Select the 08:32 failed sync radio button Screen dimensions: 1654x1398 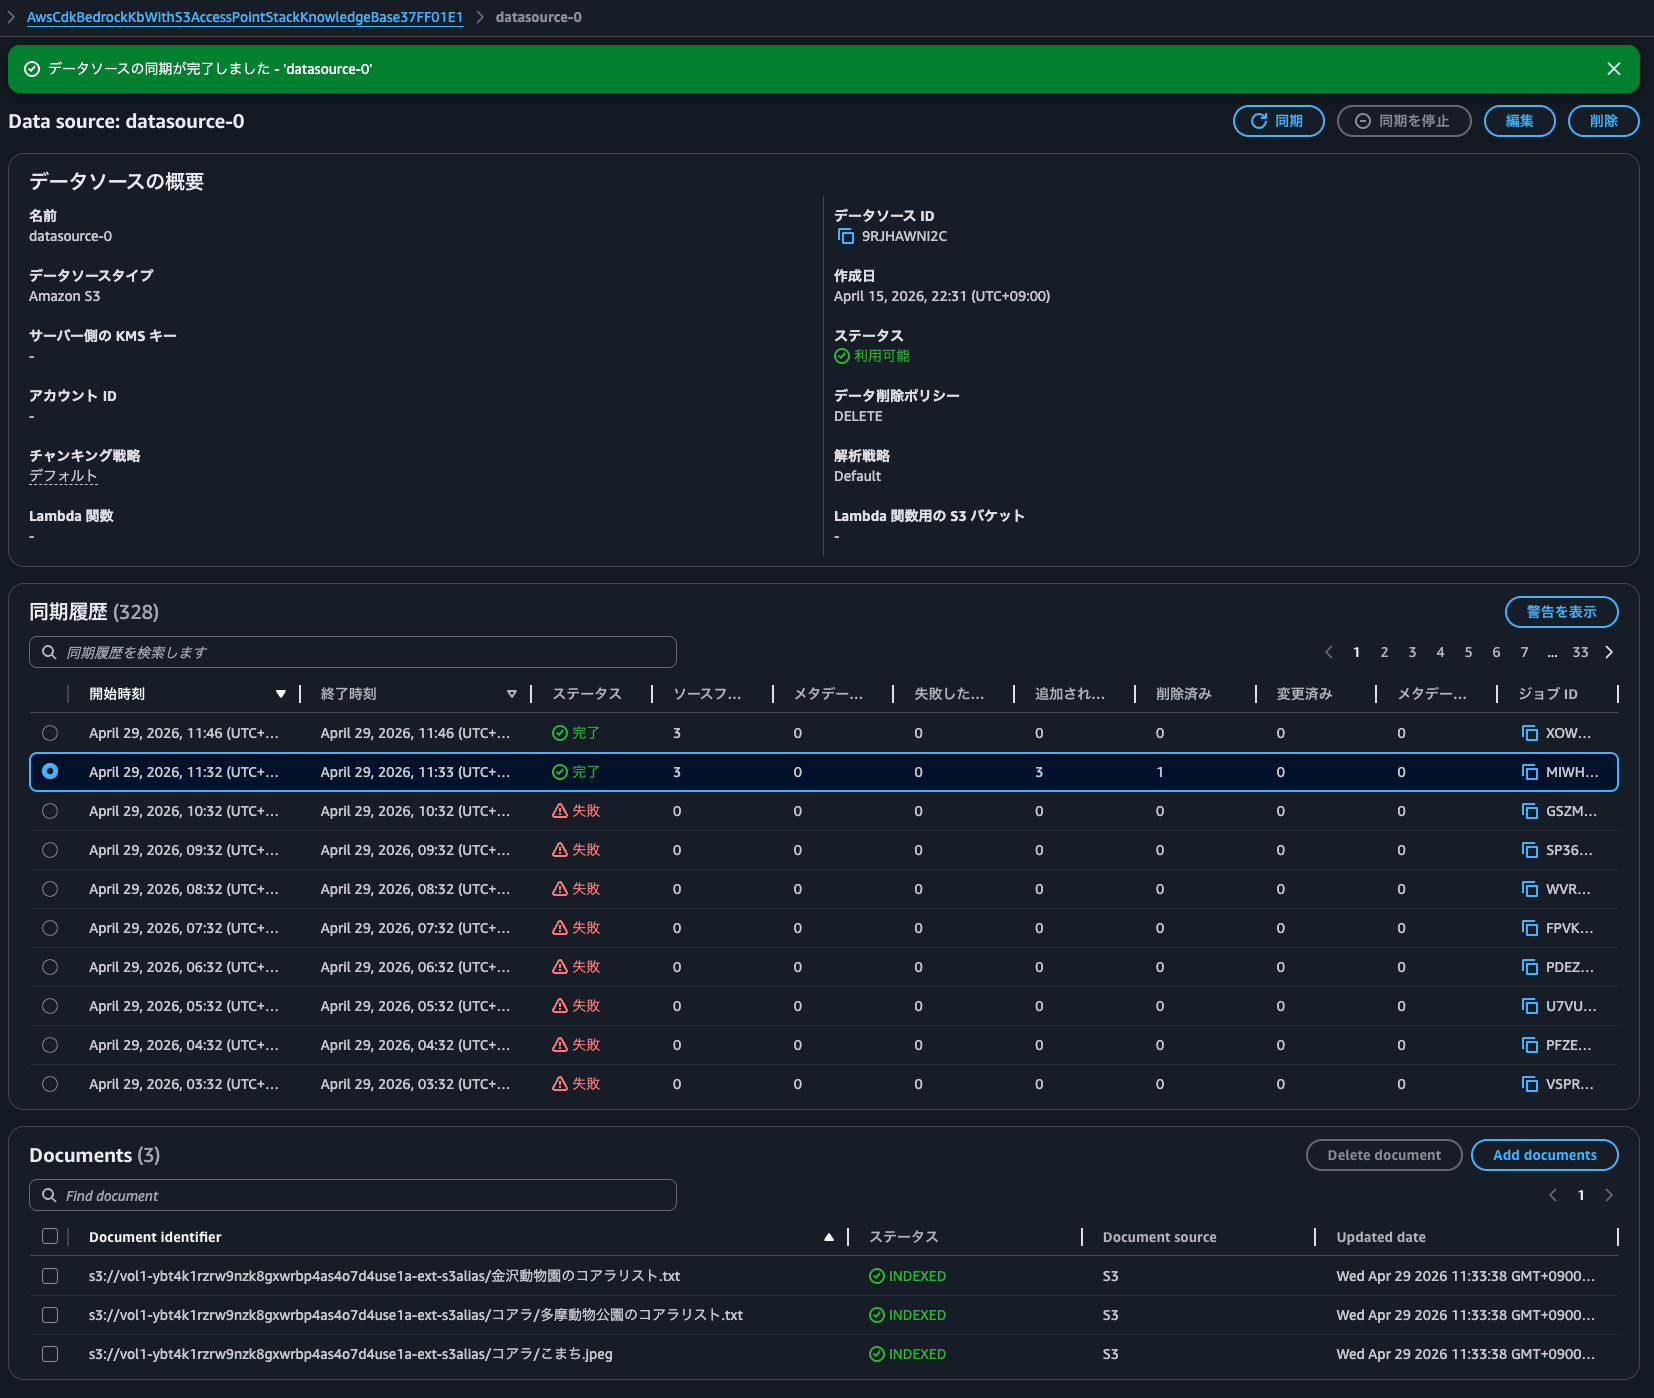click(x=50, y=889)
